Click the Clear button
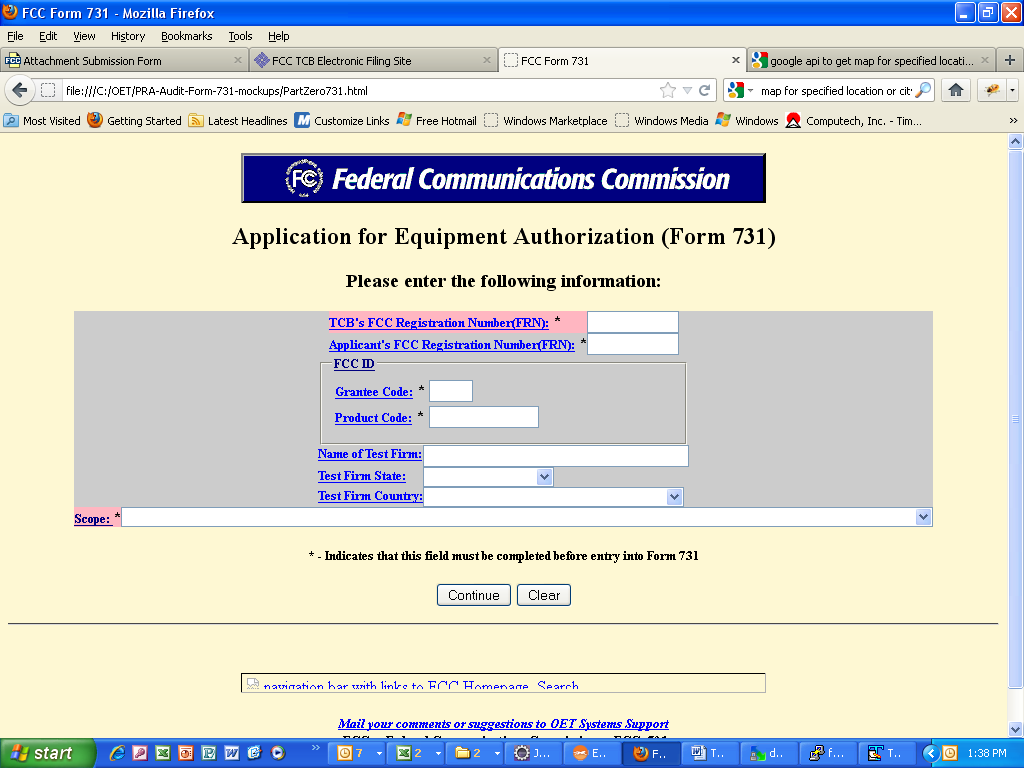Image resolution: width=1024 pixels, height=768 pixels. point(544,595)
